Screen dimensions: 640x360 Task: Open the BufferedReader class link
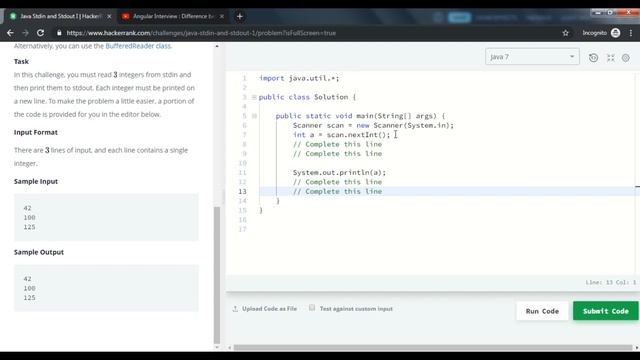(x=138, y=46)
